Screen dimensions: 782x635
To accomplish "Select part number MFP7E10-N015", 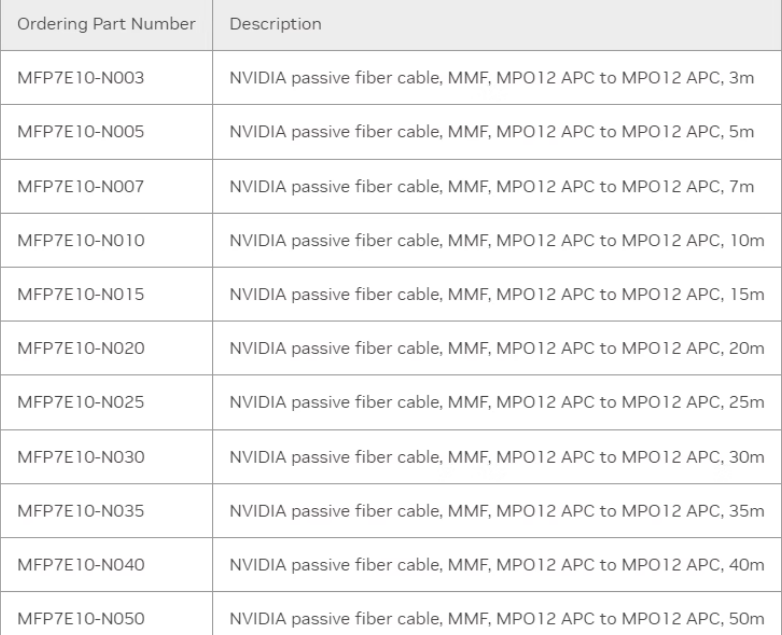I will click(81, 294).
